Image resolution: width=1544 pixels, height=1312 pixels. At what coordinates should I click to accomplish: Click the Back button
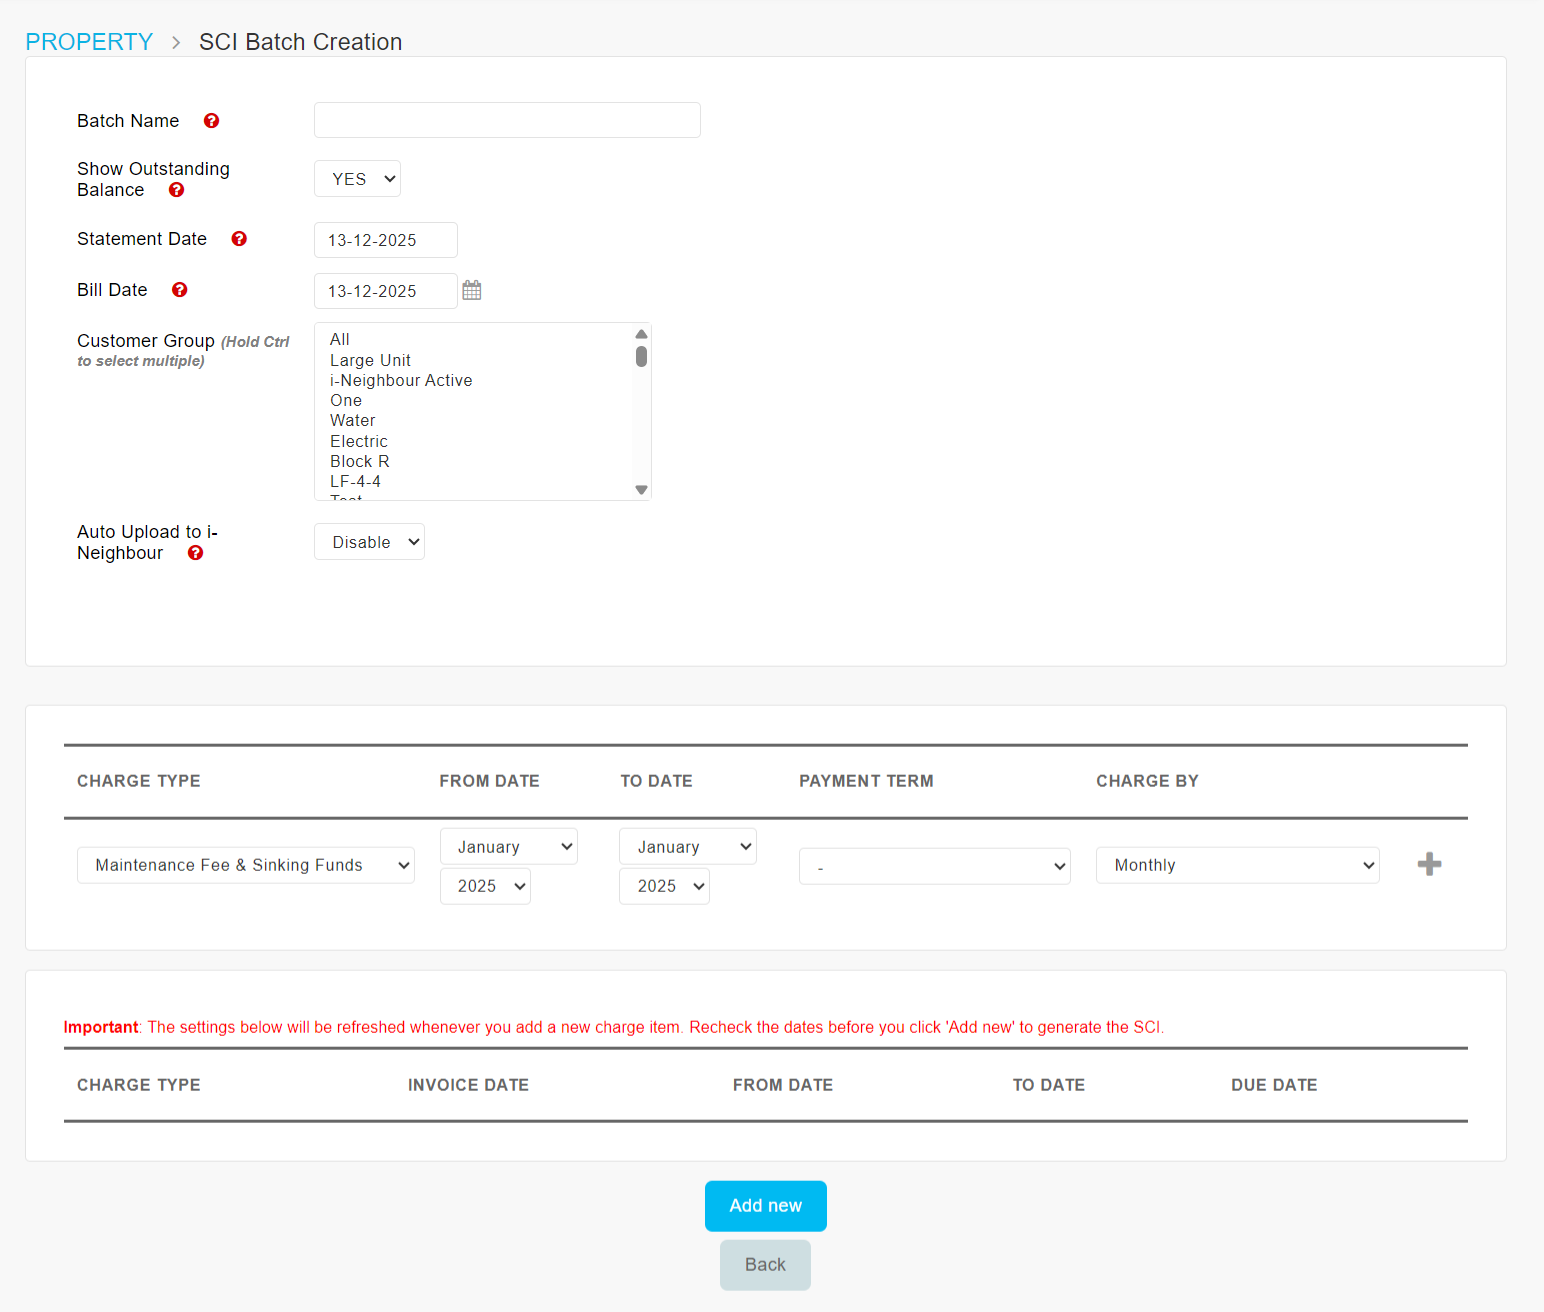pyautogui.click(x=765, y=1265)
